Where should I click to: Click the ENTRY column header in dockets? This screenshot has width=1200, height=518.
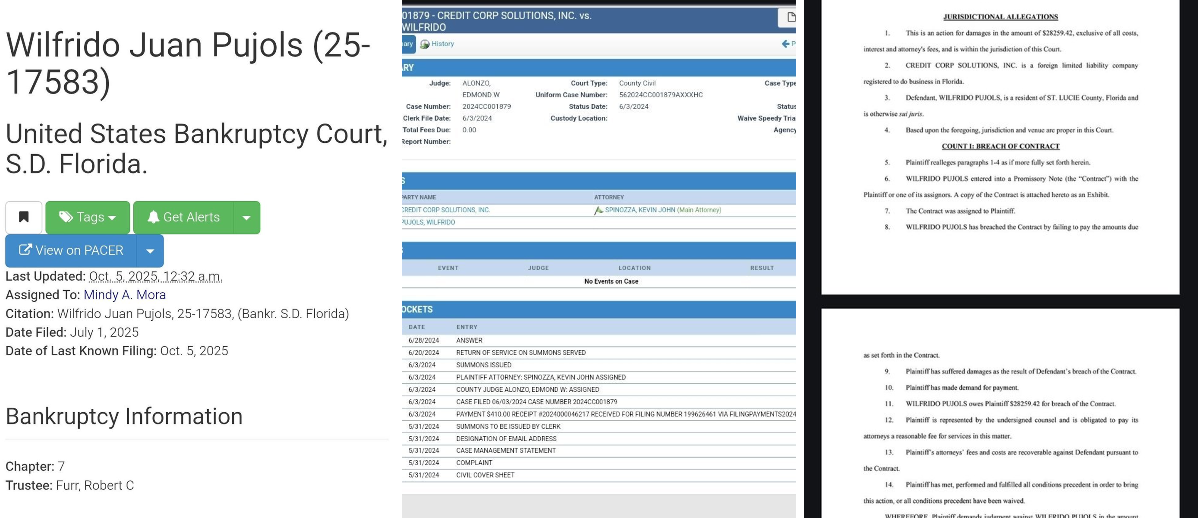coord(467,327)
